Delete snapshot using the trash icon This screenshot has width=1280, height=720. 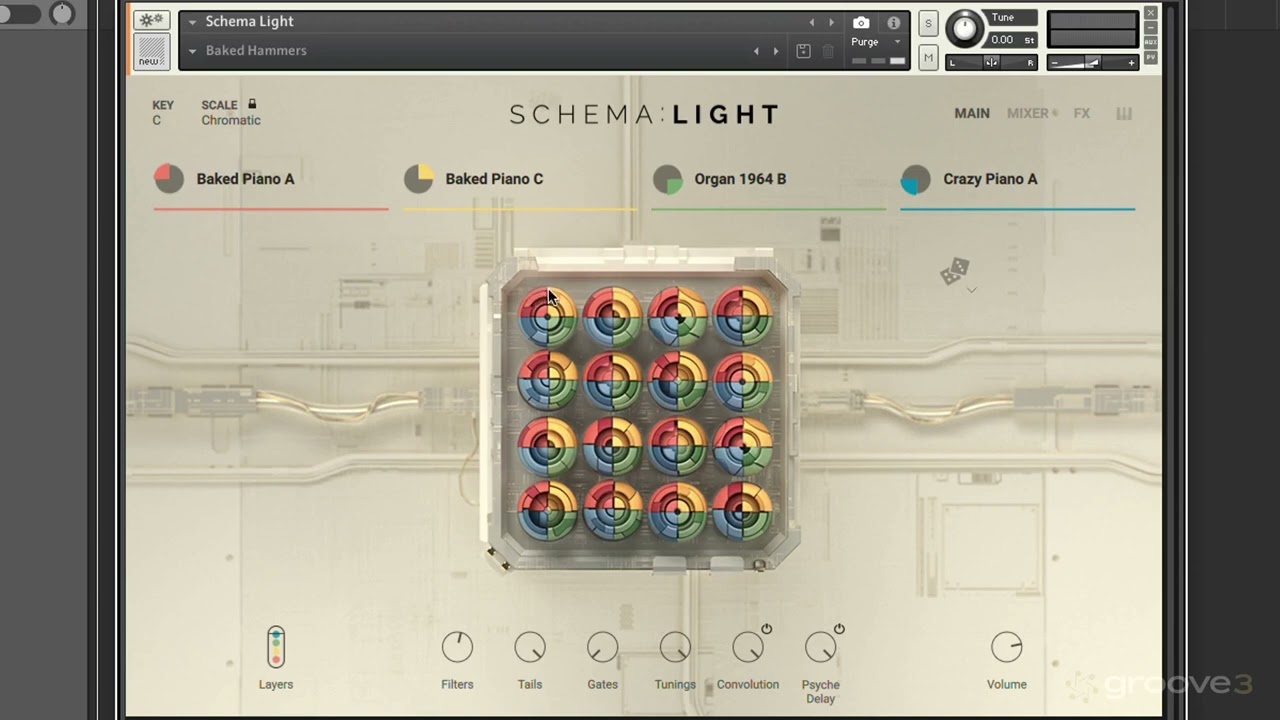[x=828, y=51]
